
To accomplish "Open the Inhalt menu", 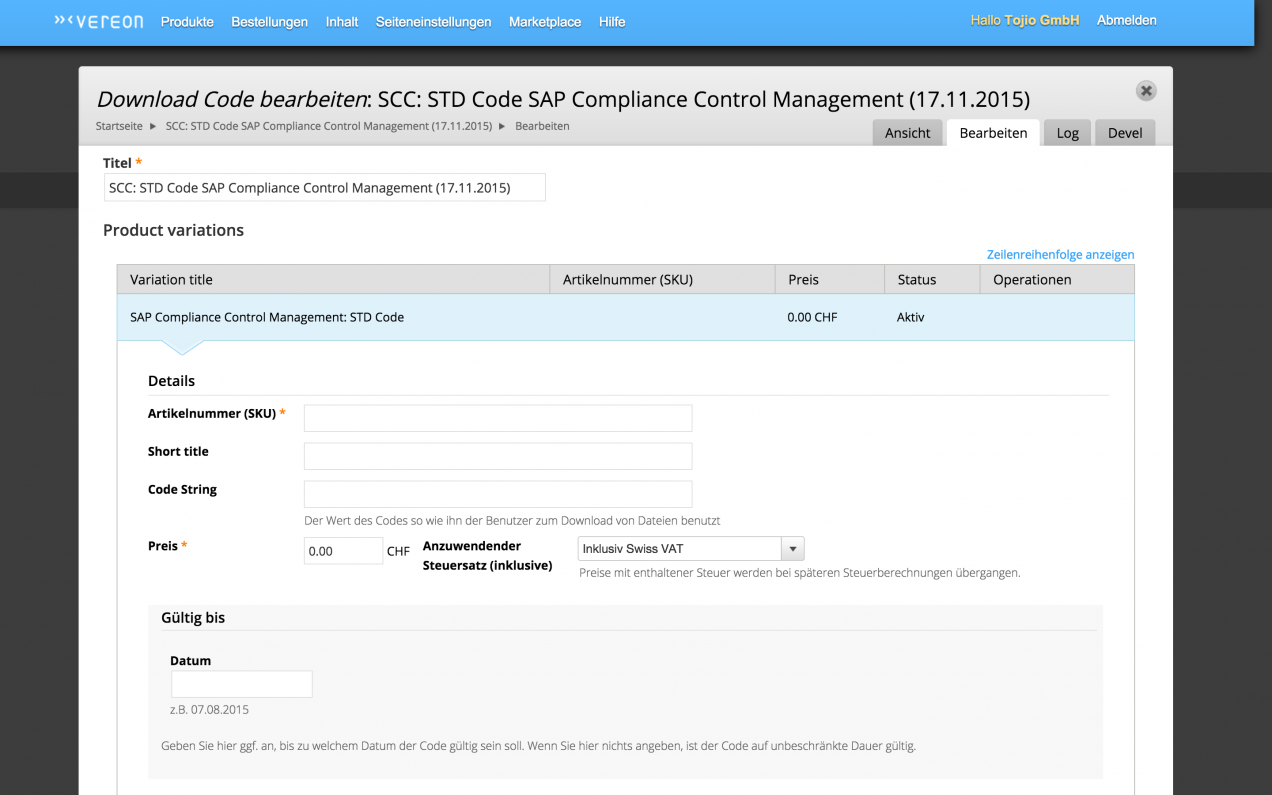I will pos(341,22).
